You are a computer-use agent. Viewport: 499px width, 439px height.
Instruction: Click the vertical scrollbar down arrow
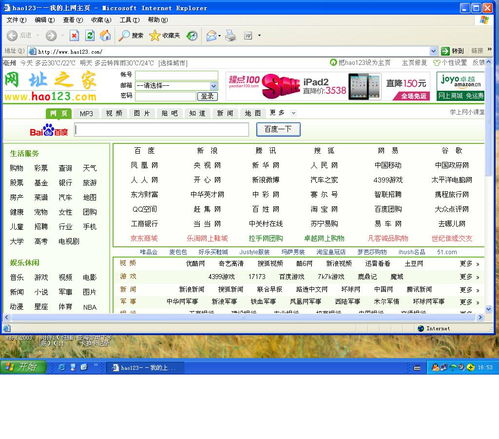(x=488, y=309)
